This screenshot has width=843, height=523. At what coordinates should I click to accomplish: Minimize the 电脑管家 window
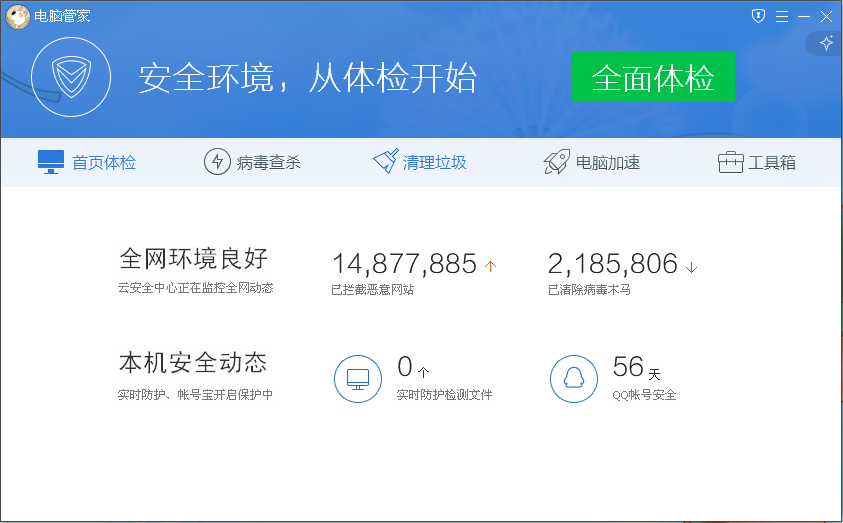(804, 16)
